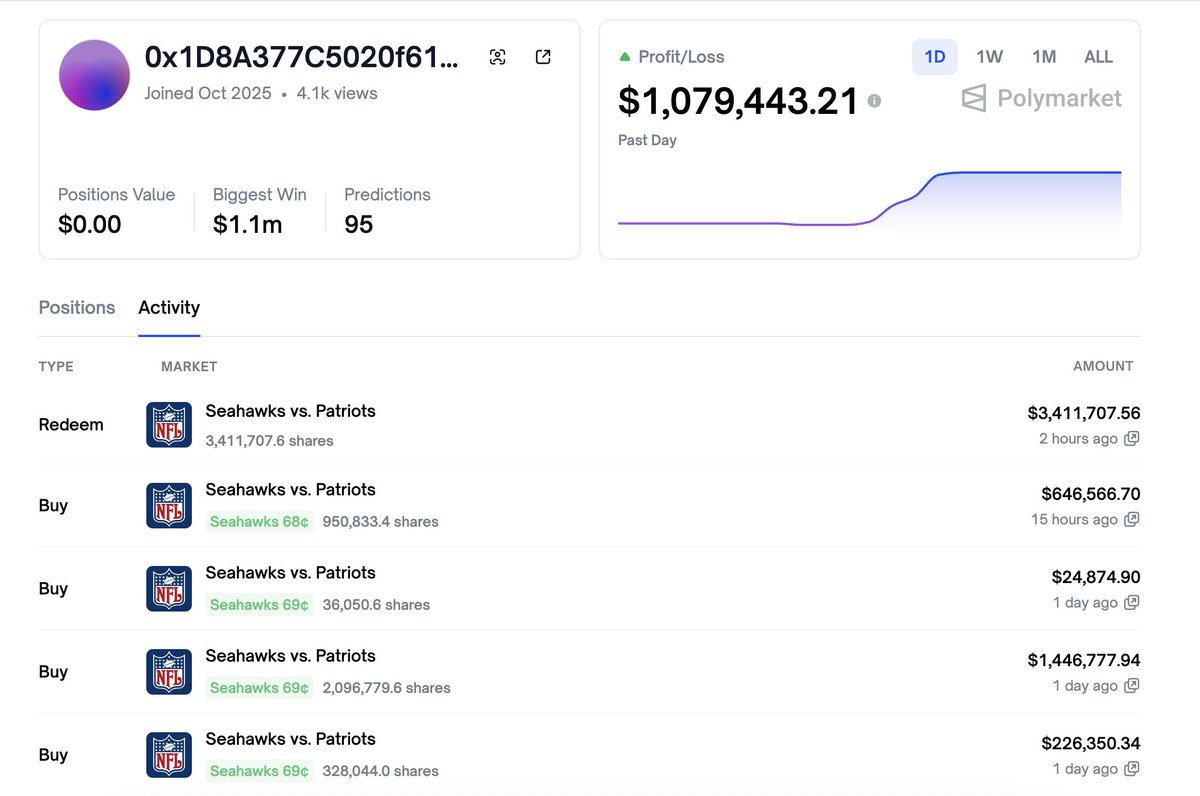Show ALL time profit/loss
This screenshot has height=796, width=1200.
[1098, 57]
